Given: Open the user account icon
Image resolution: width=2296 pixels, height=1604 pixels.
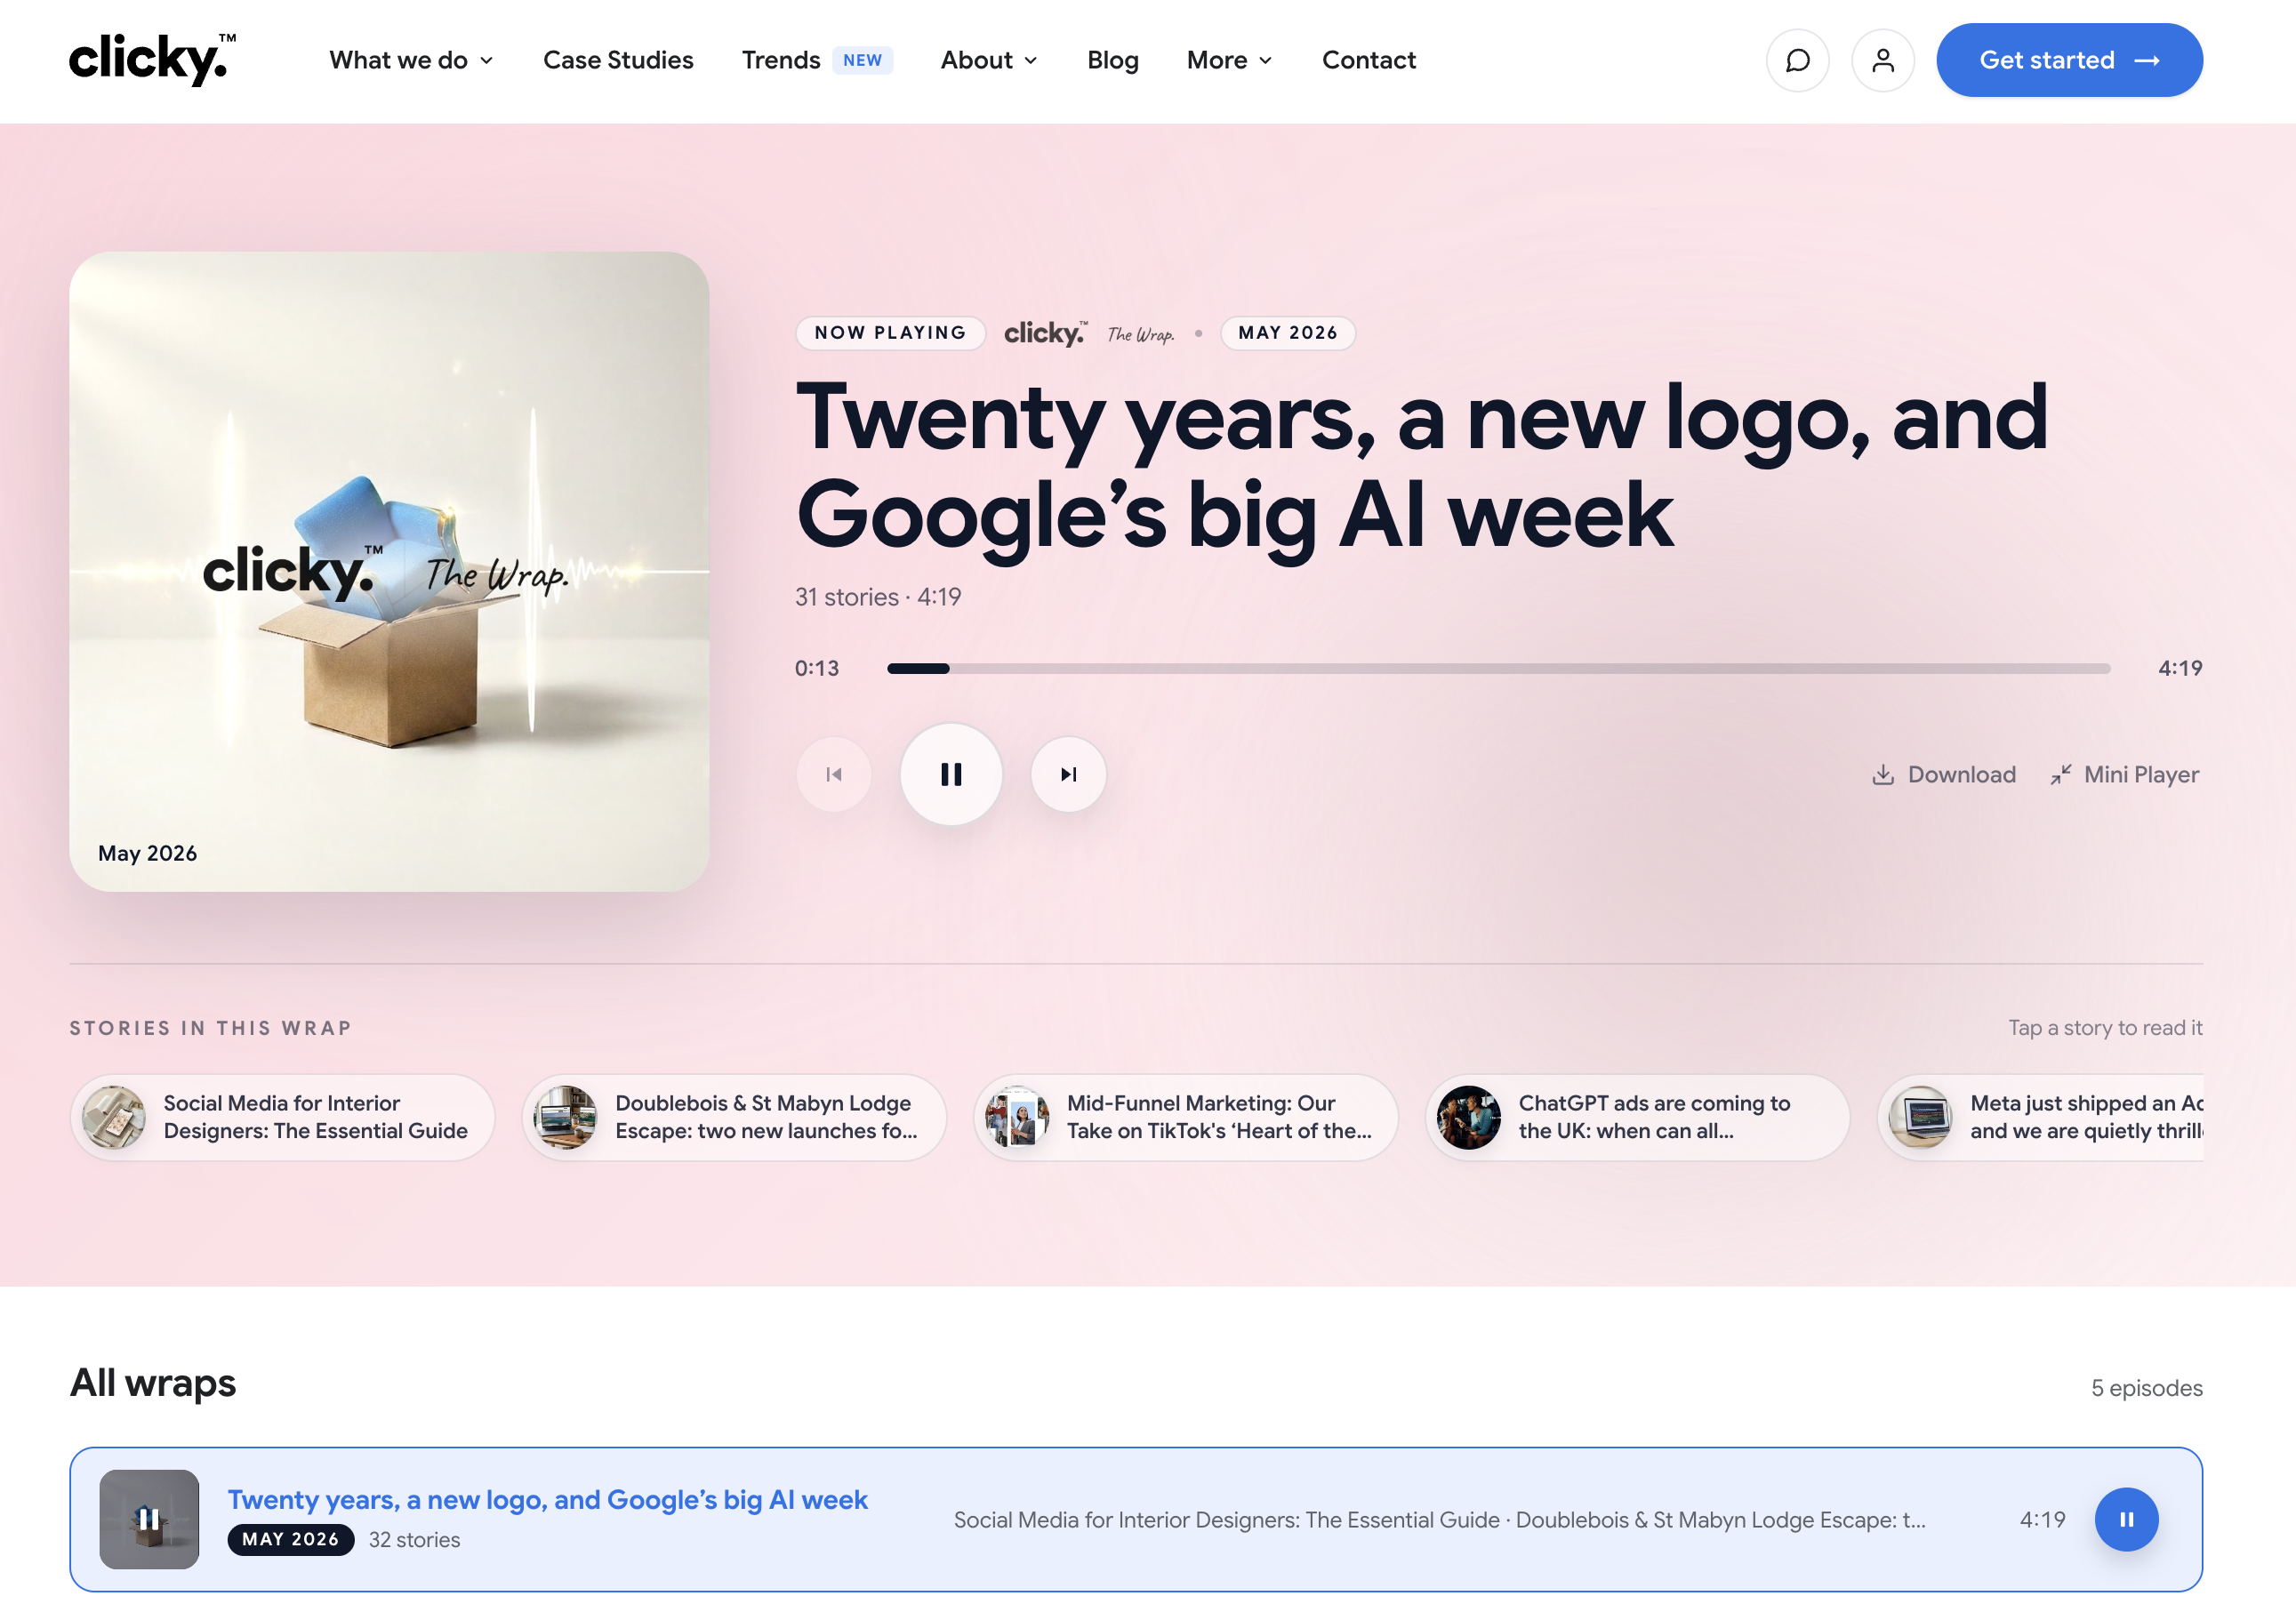Looking at the screenshot, I should [1882, 61].
